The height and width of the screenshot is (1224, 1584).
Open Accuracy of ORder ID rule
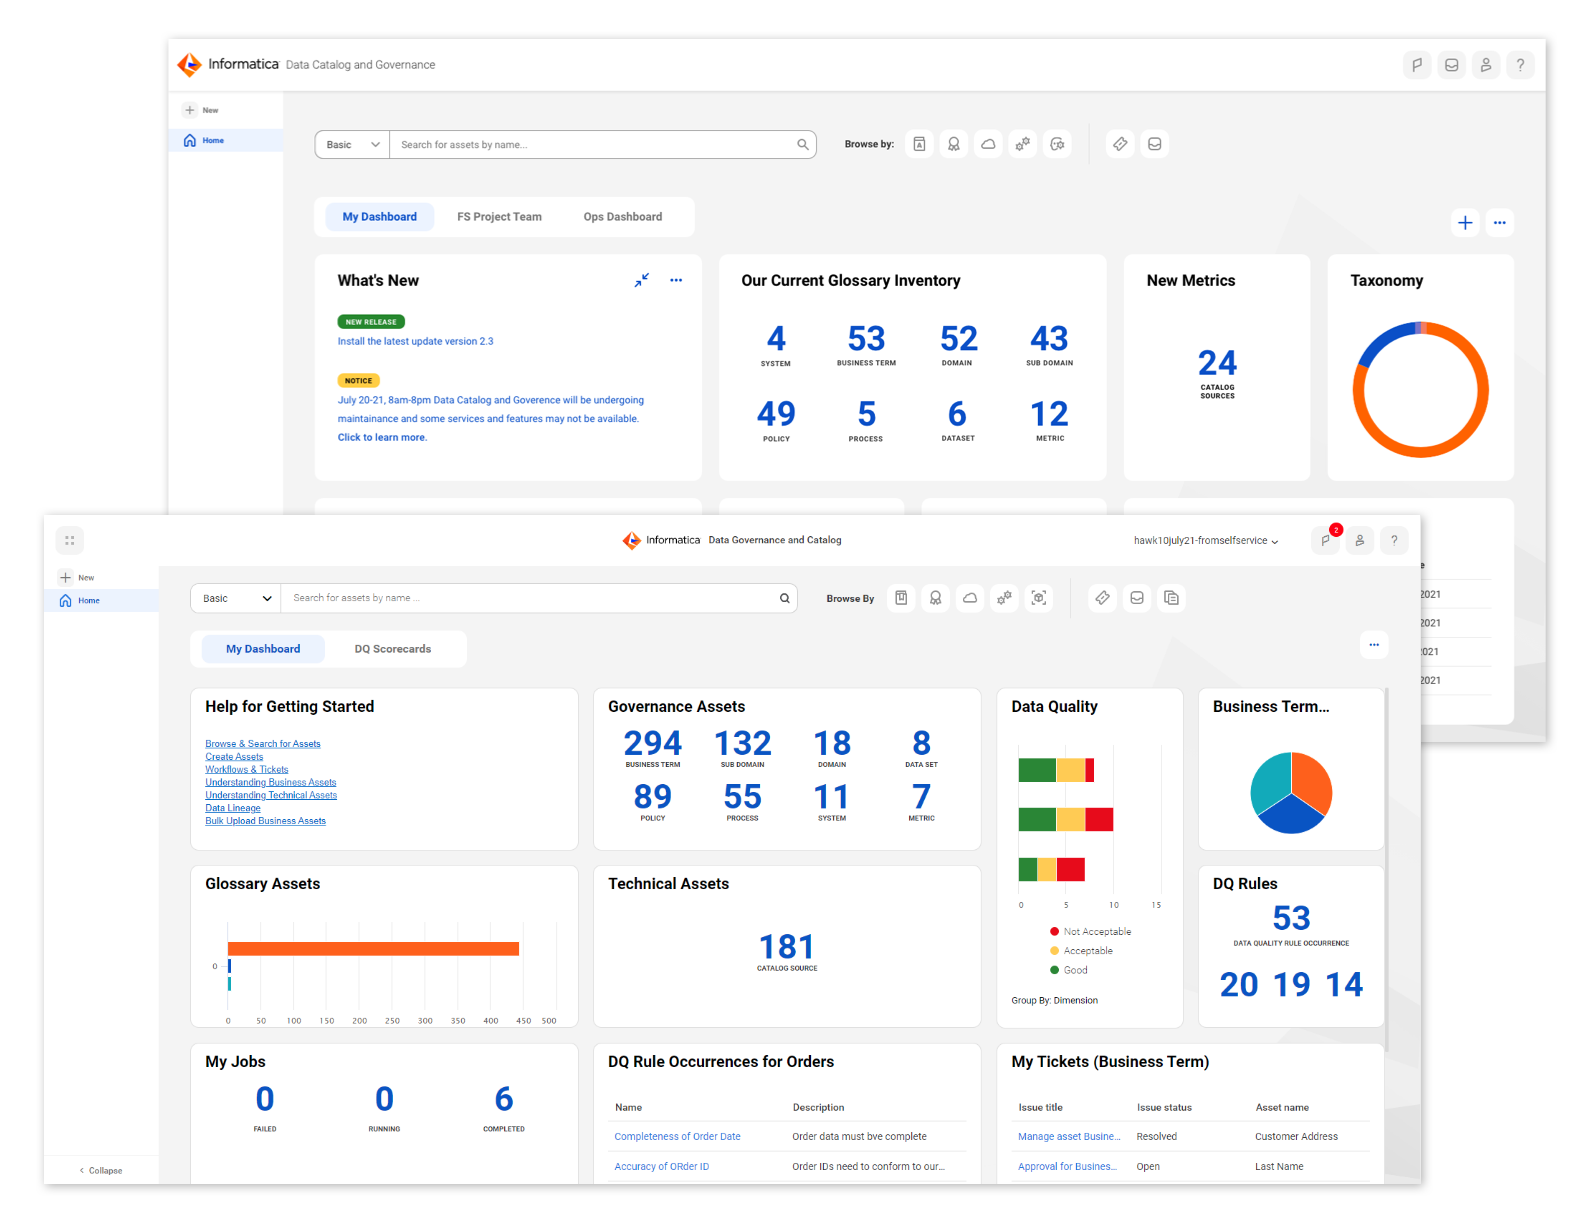click(661, 1166)
